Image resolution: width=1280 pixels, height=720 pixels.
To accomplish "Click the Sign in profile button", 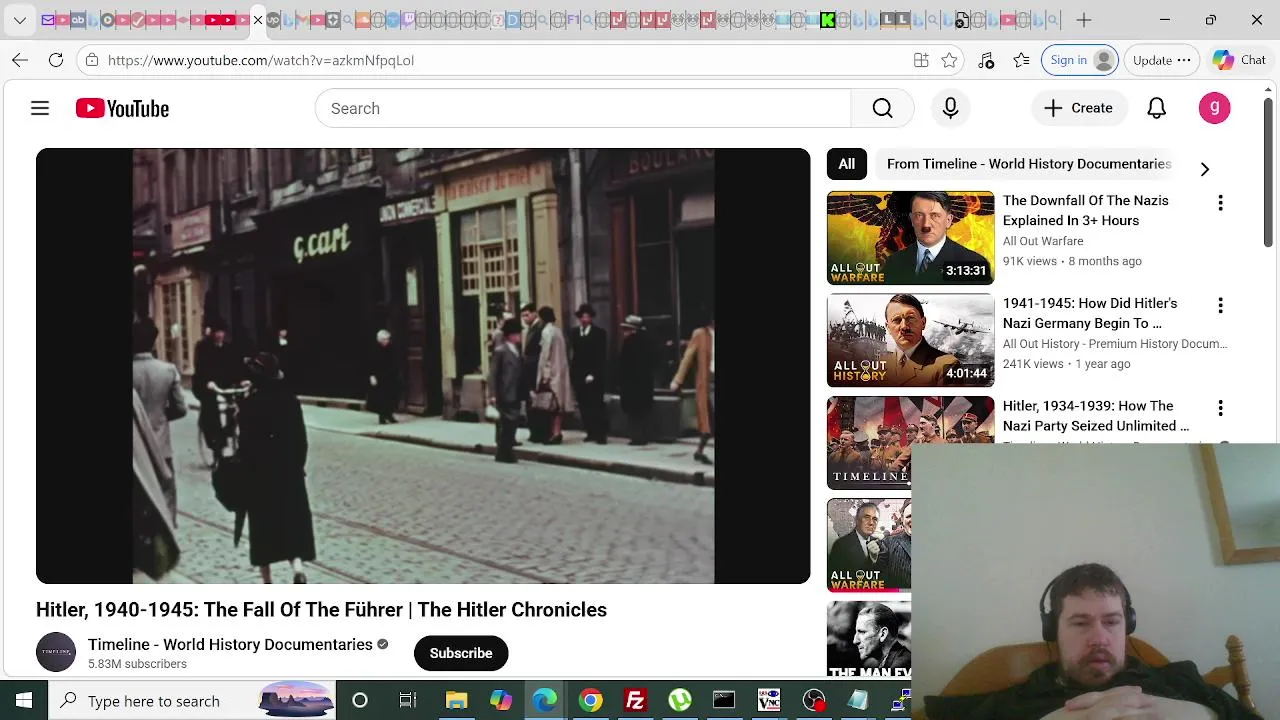I will pos(1079,60).
